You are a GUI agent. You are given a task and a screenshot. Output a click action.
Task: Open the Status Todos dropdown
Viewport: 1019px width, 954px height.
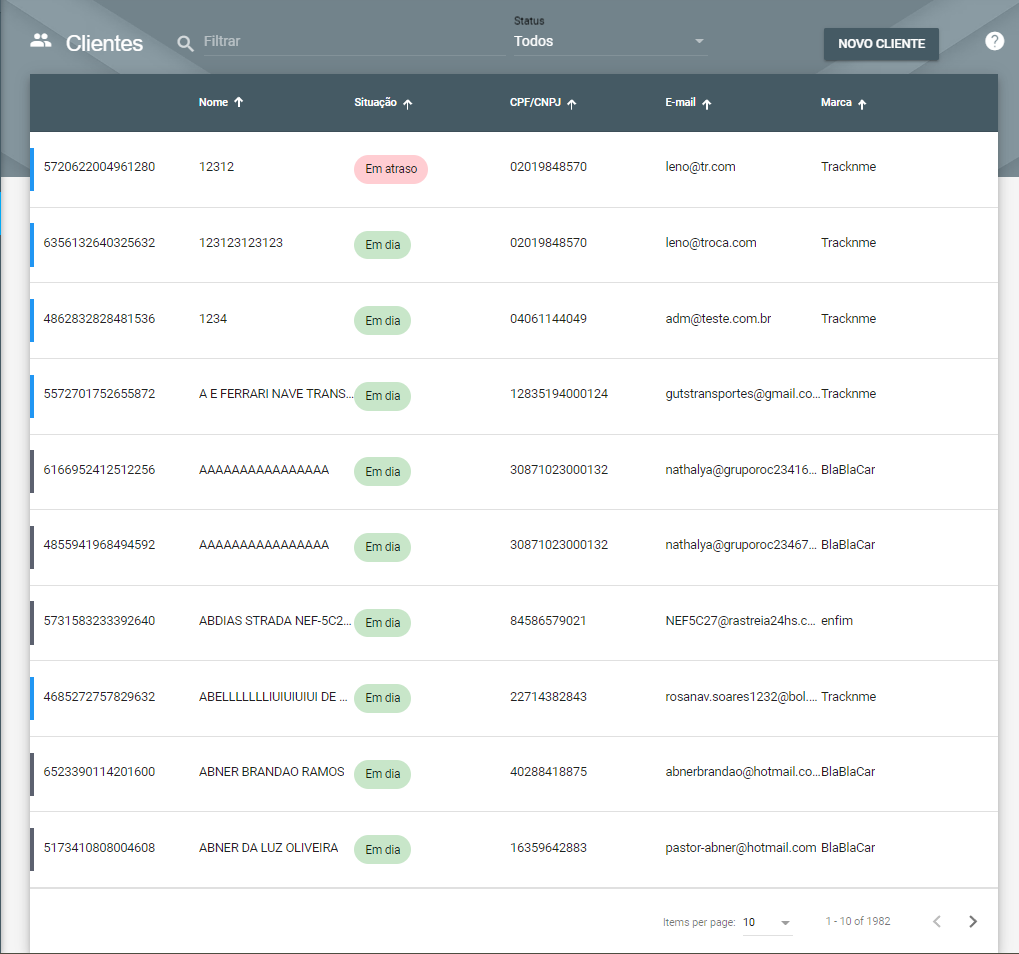(610, 42)
